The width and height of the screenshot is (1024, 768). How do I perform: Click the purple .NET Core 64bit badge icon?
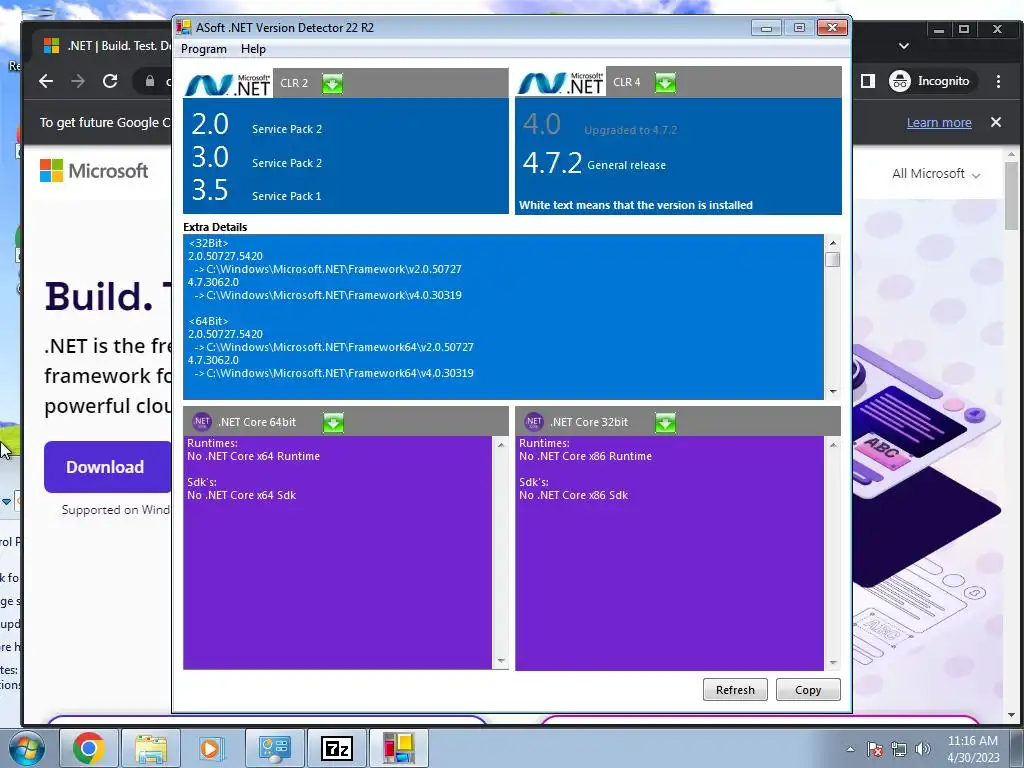click(201, 422)
